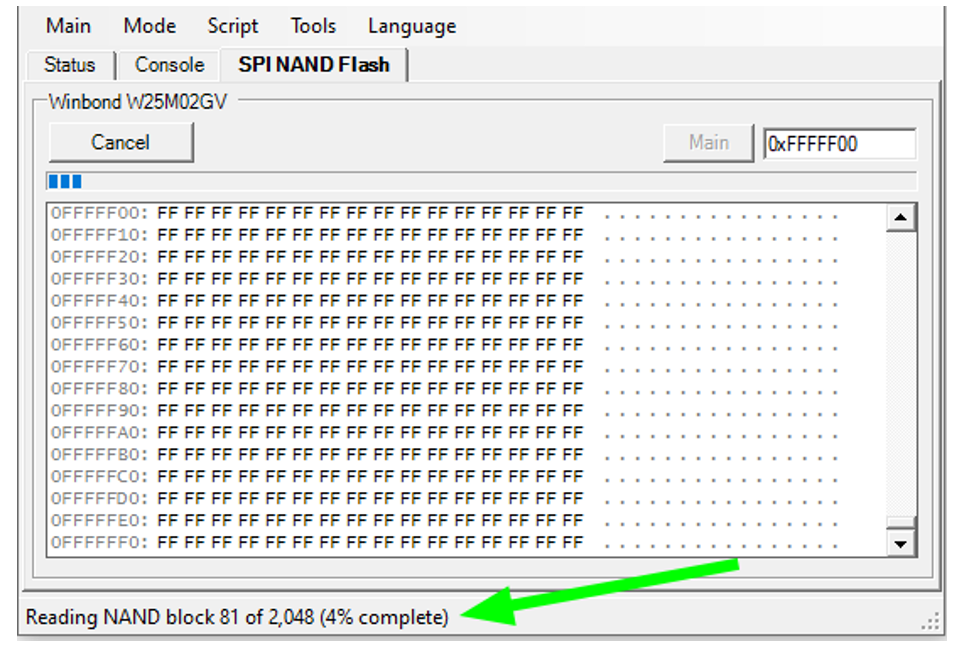960x656 pixels.
Task: Open the Mode menu
Action: point(149,26)
